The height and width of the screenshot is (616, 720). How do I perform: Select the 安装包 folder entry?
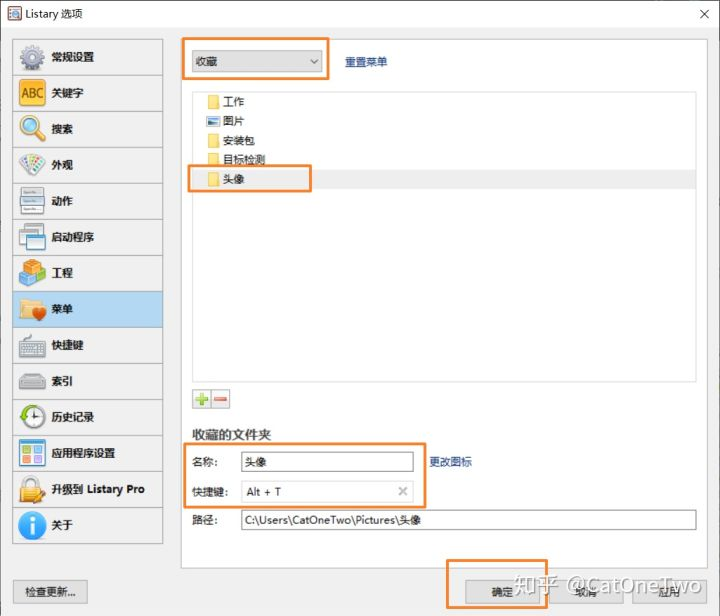click(x=444, y=140)
